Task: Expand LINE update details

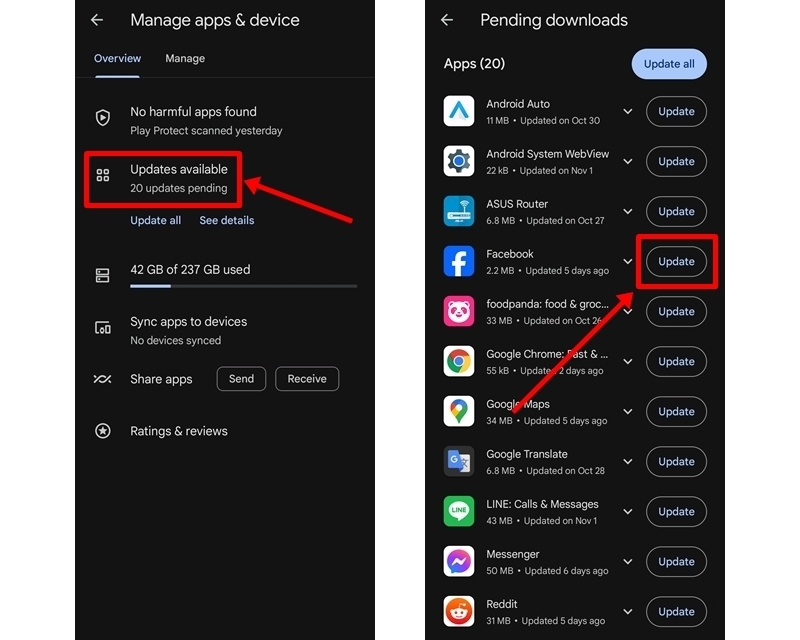Action: click(628, 511)
